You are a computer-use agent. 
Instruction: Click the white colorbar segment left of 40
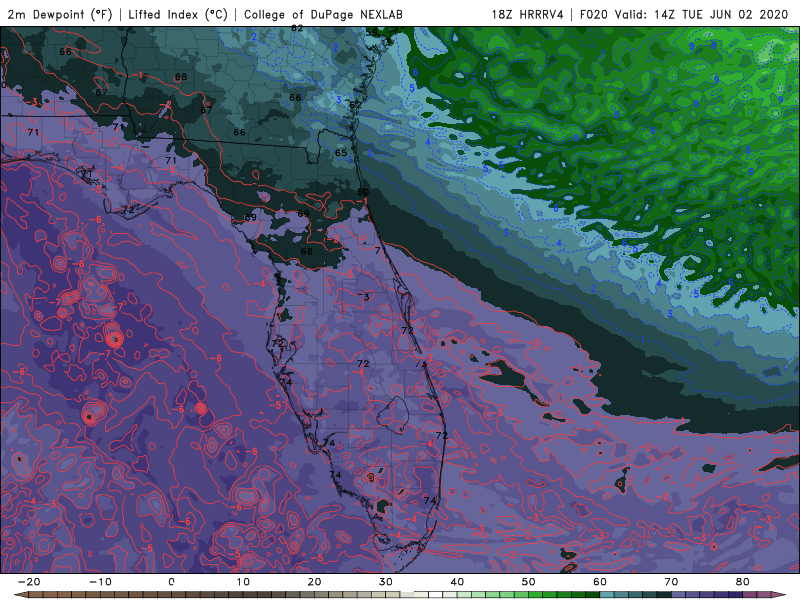coord(436,595)
